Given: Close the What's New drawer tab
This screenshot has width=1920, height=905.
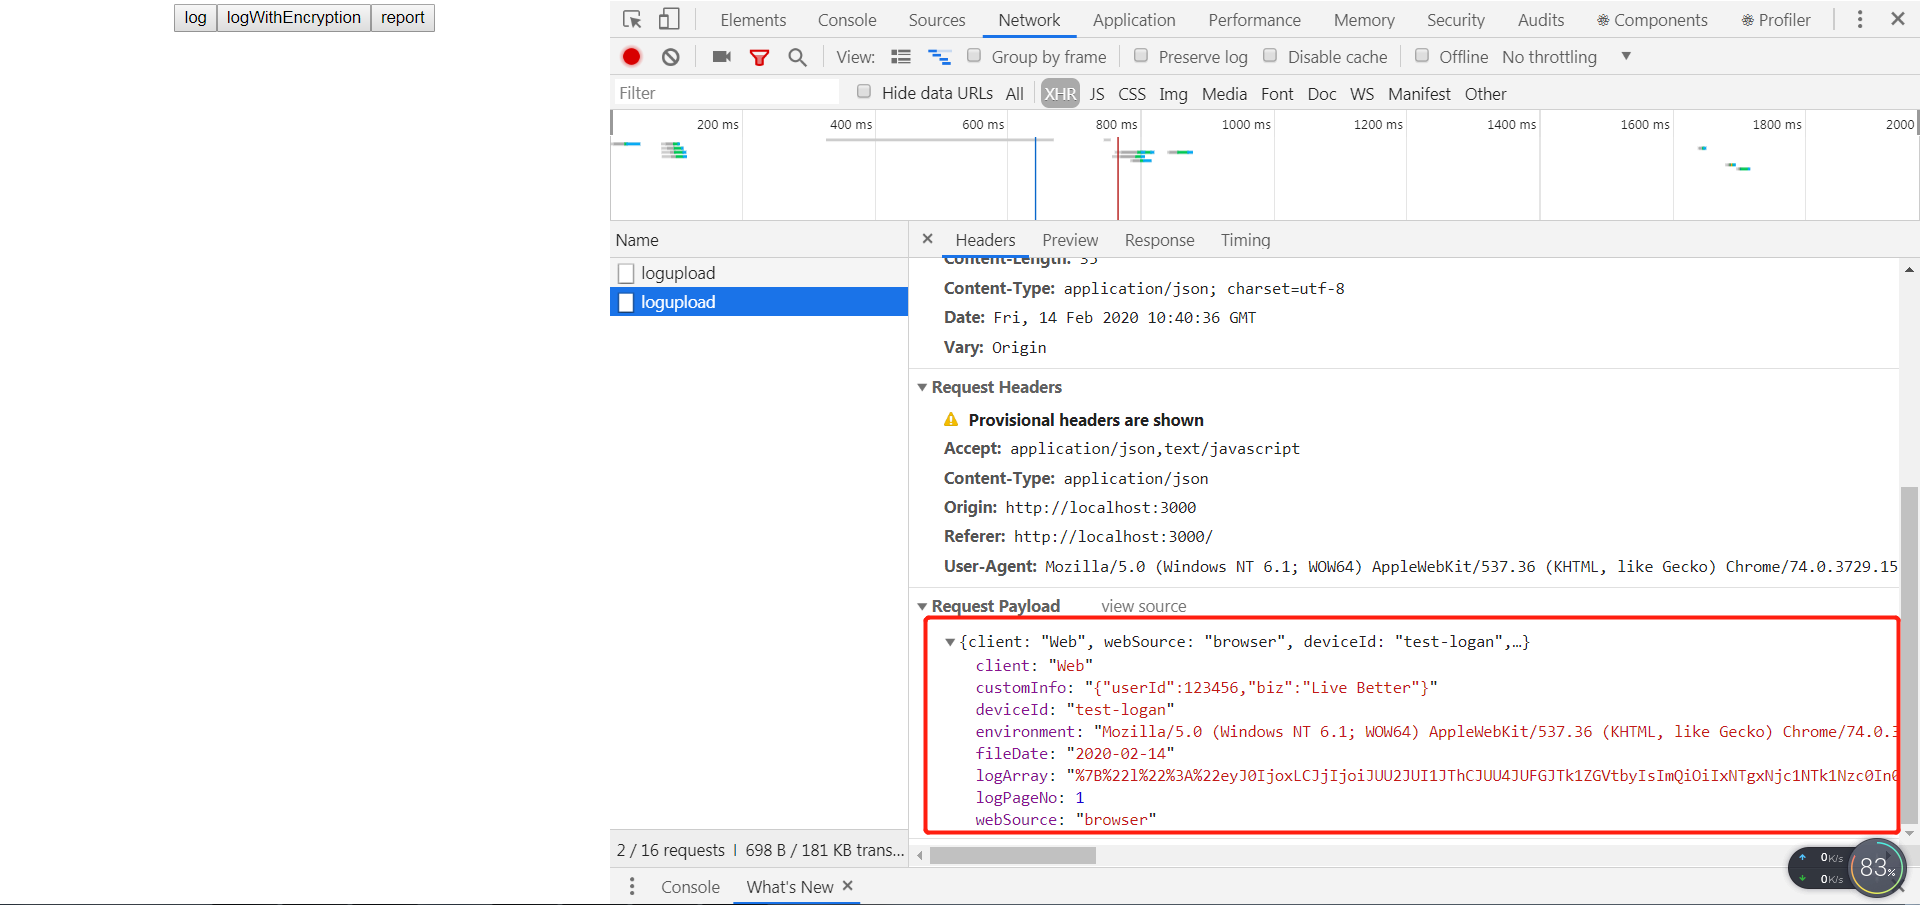Looking at the screenshot, I should click(x=848, y=886).
